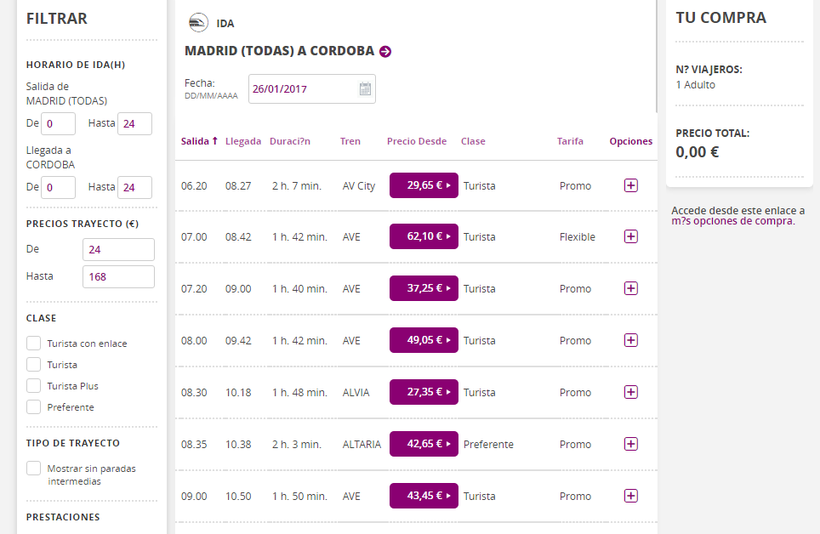Sort results by Salida column
820x534 pixels.
point(199,141)
